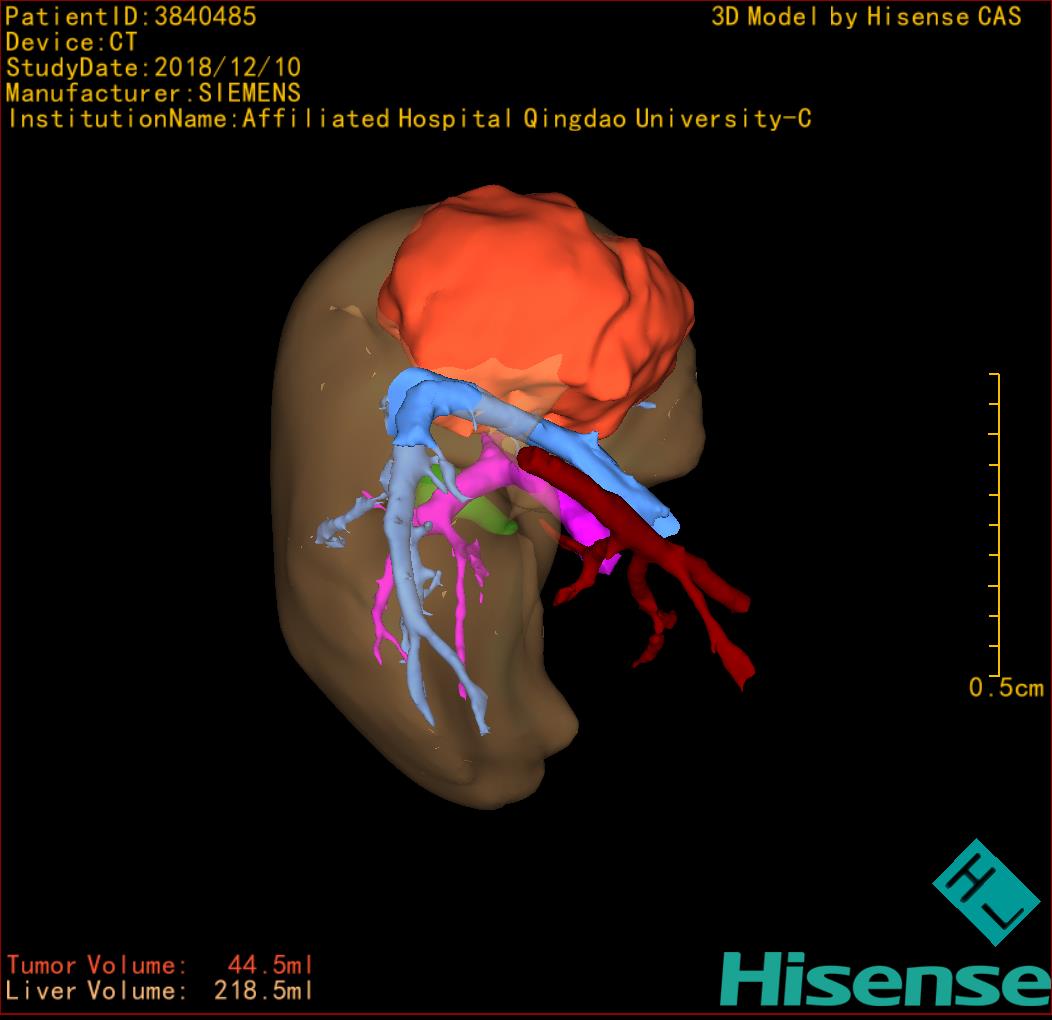
Task: Click the StudyDate:2018/12/10 text
Action: point(153,67)
